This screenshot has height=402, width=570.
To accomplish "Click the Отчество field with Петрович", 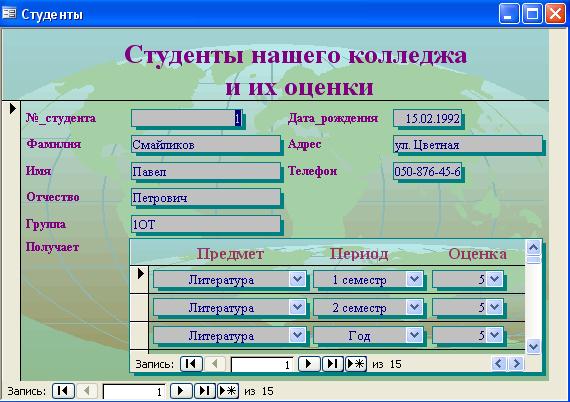I will pos(206,198).
